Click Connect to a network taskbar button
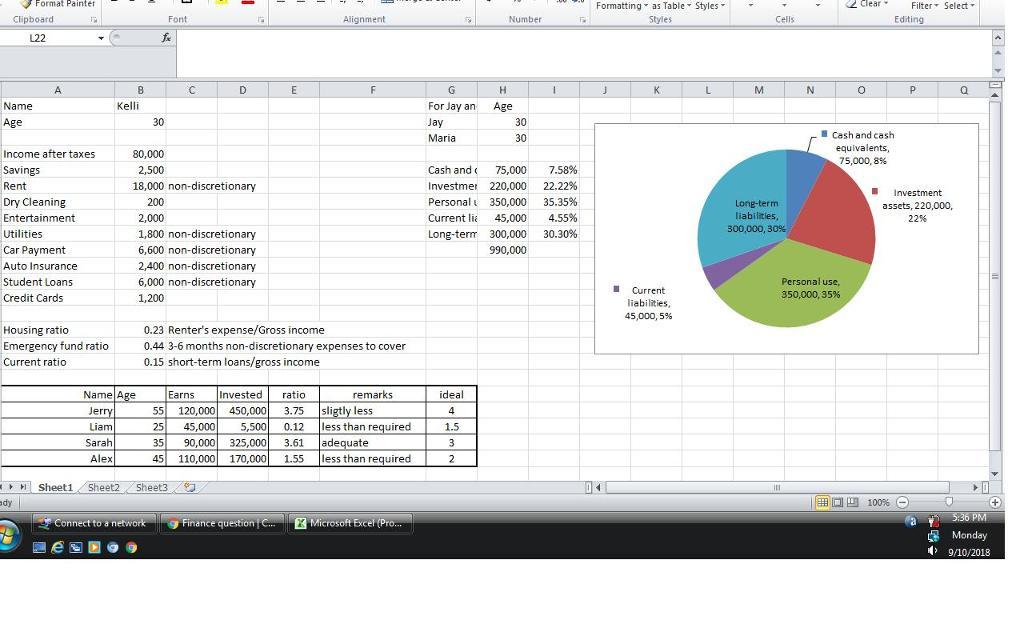The height and width of the screenshot is (640, 1024). (91, 523)
